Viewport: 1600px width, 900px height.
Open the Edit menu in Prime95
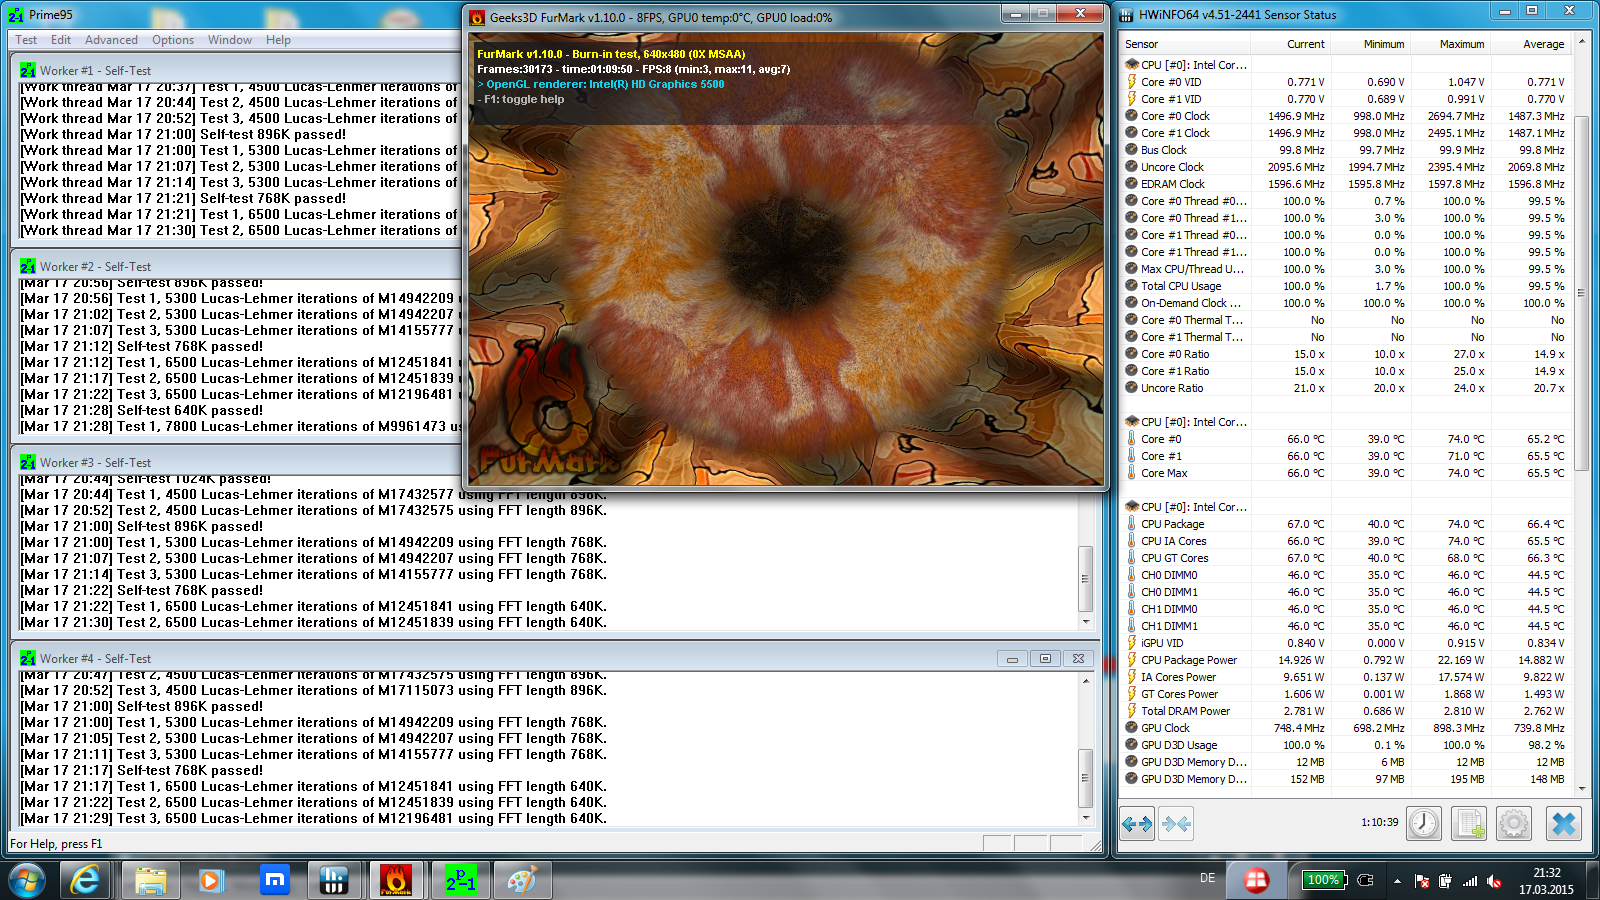(x=61, y=40)
